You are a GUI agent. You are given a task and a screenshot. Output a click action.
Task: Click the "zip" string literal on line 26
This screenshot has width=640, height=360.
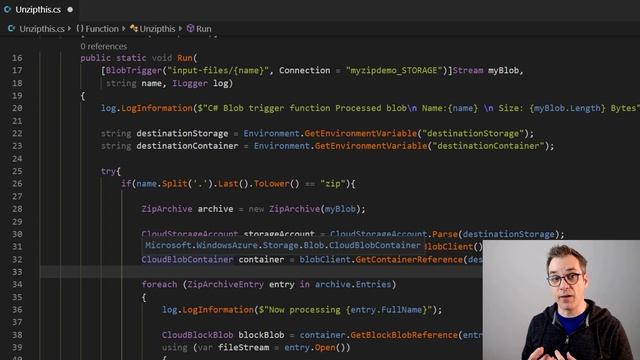click(x=333, y=184)
